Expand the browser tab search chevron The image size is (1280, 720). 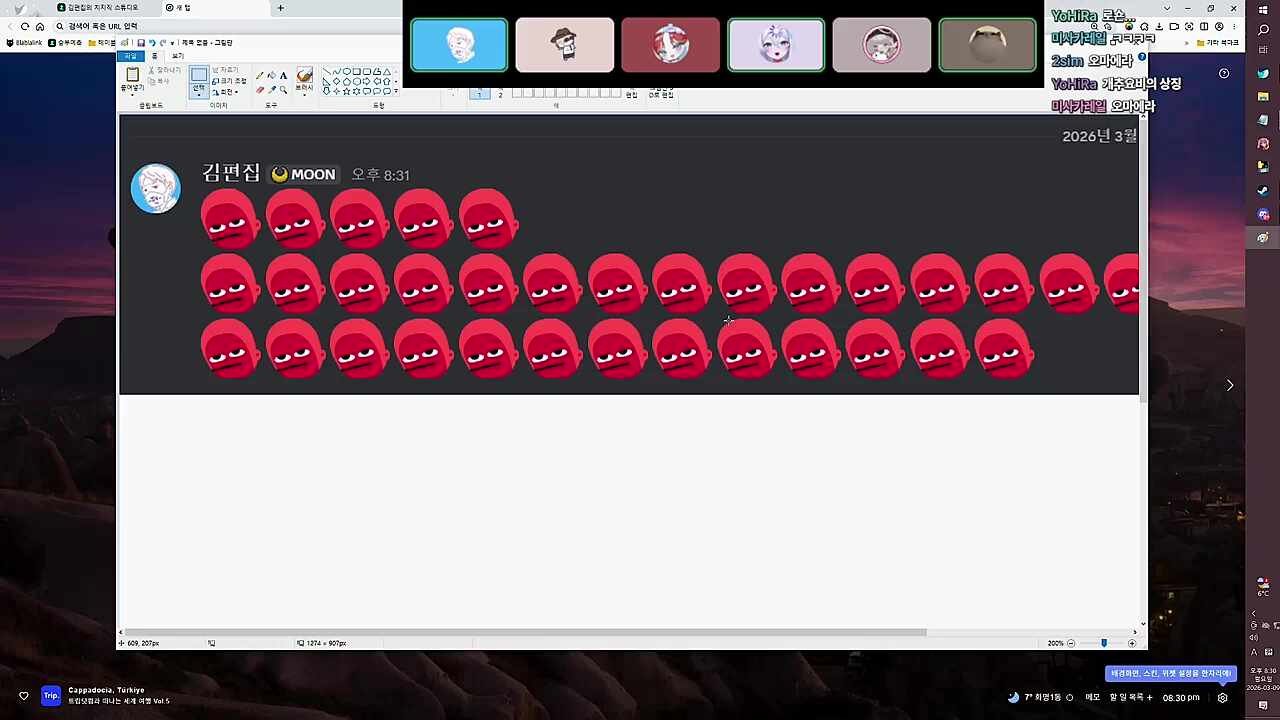click(1167, 8)
